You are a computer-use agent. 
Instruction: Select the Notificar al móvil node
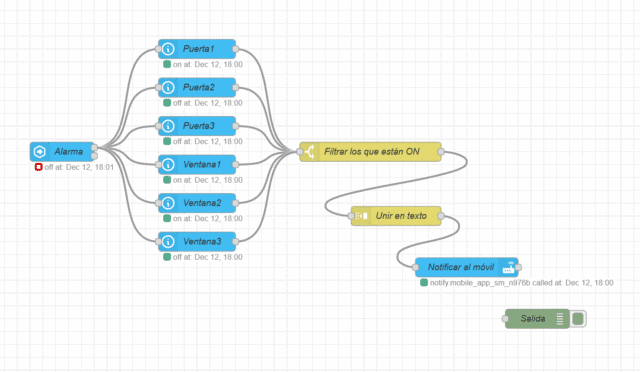click(x=467, y=267)
